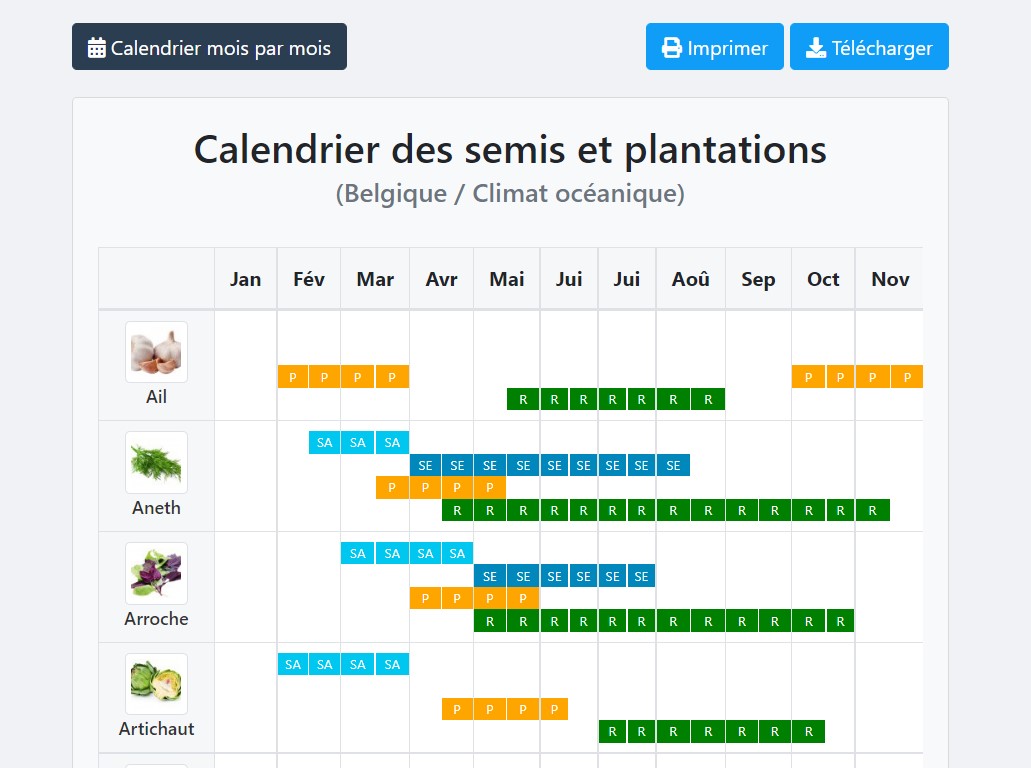Open Calendrier mois par mois view

(209, 47)
